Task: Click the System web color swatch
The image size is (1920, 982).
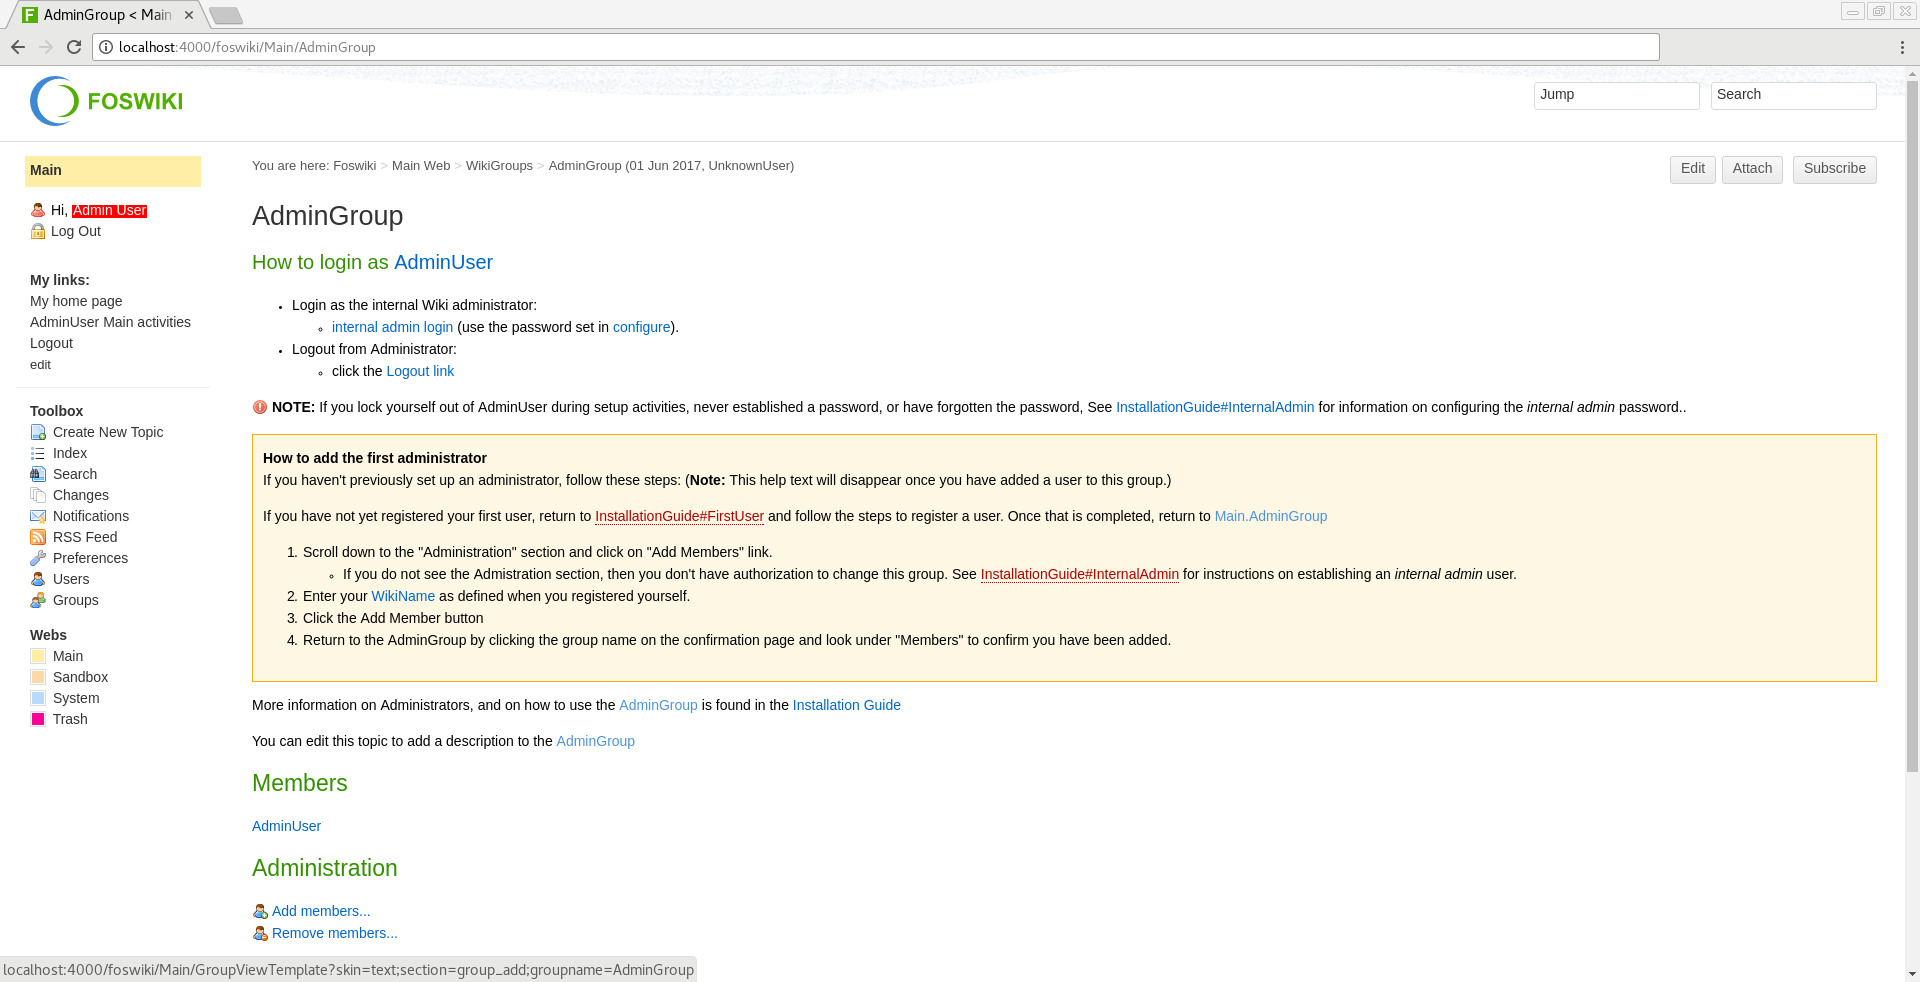Action: [38, 698]
